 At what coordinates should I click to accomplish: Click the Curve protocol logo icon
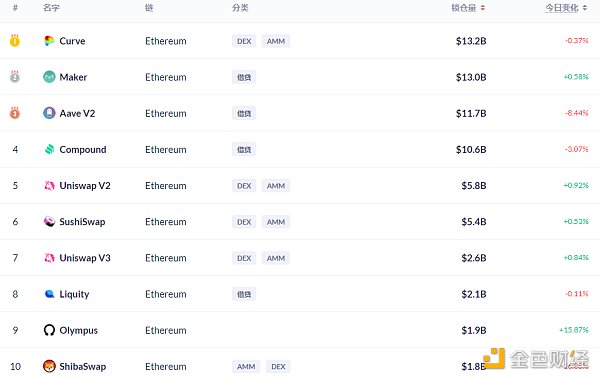pos(49,41)
